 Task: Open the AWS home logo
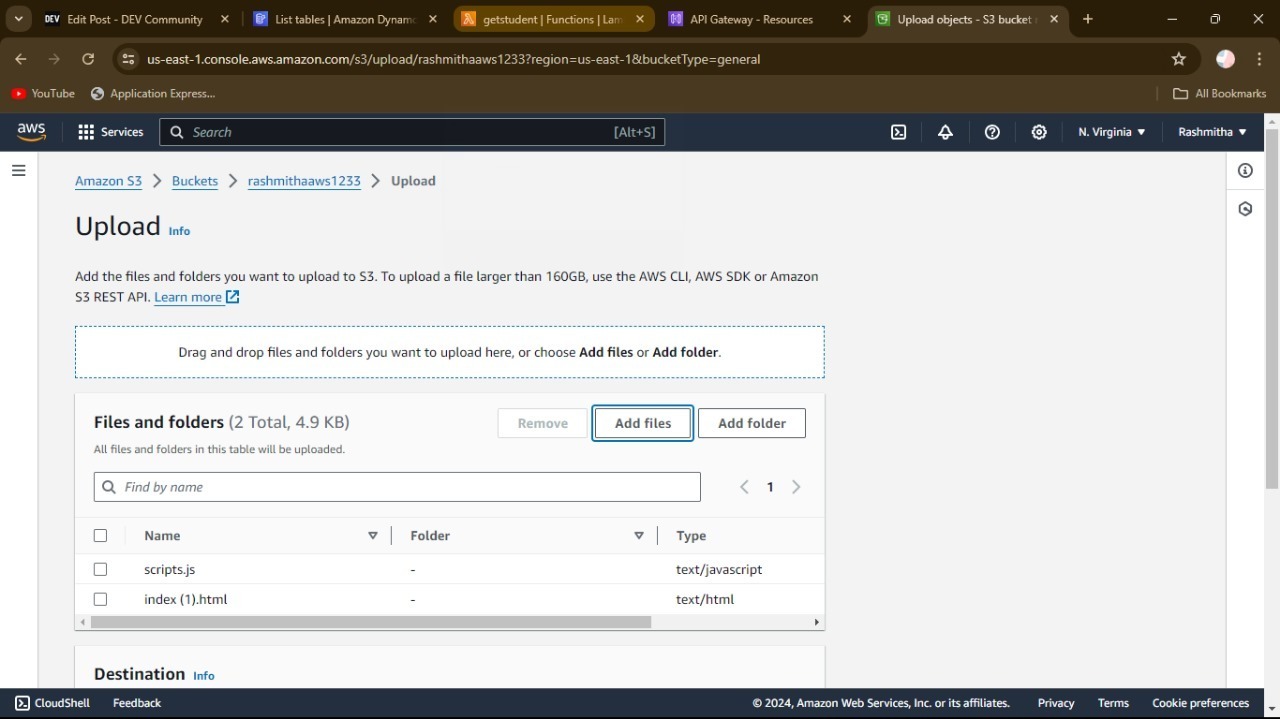31,132
